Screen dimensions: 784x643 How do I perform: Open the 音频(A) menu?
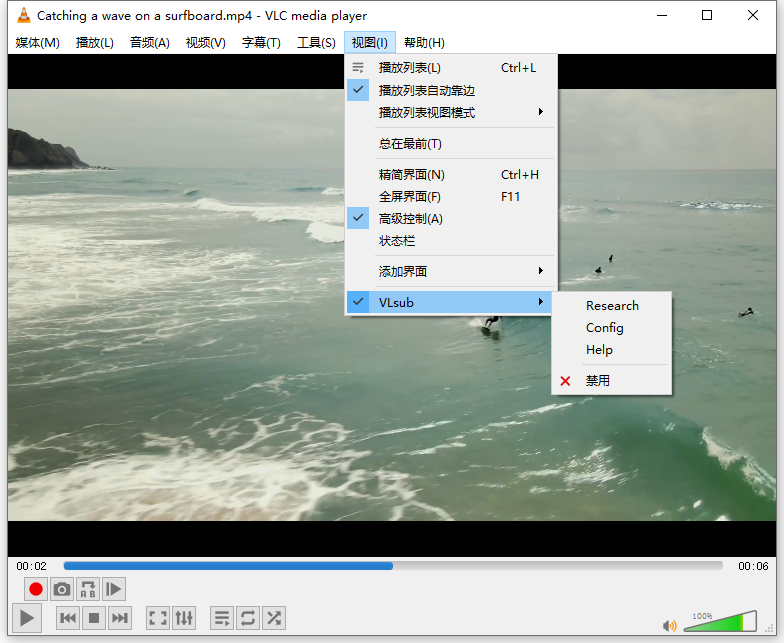[x=150, y=42]
